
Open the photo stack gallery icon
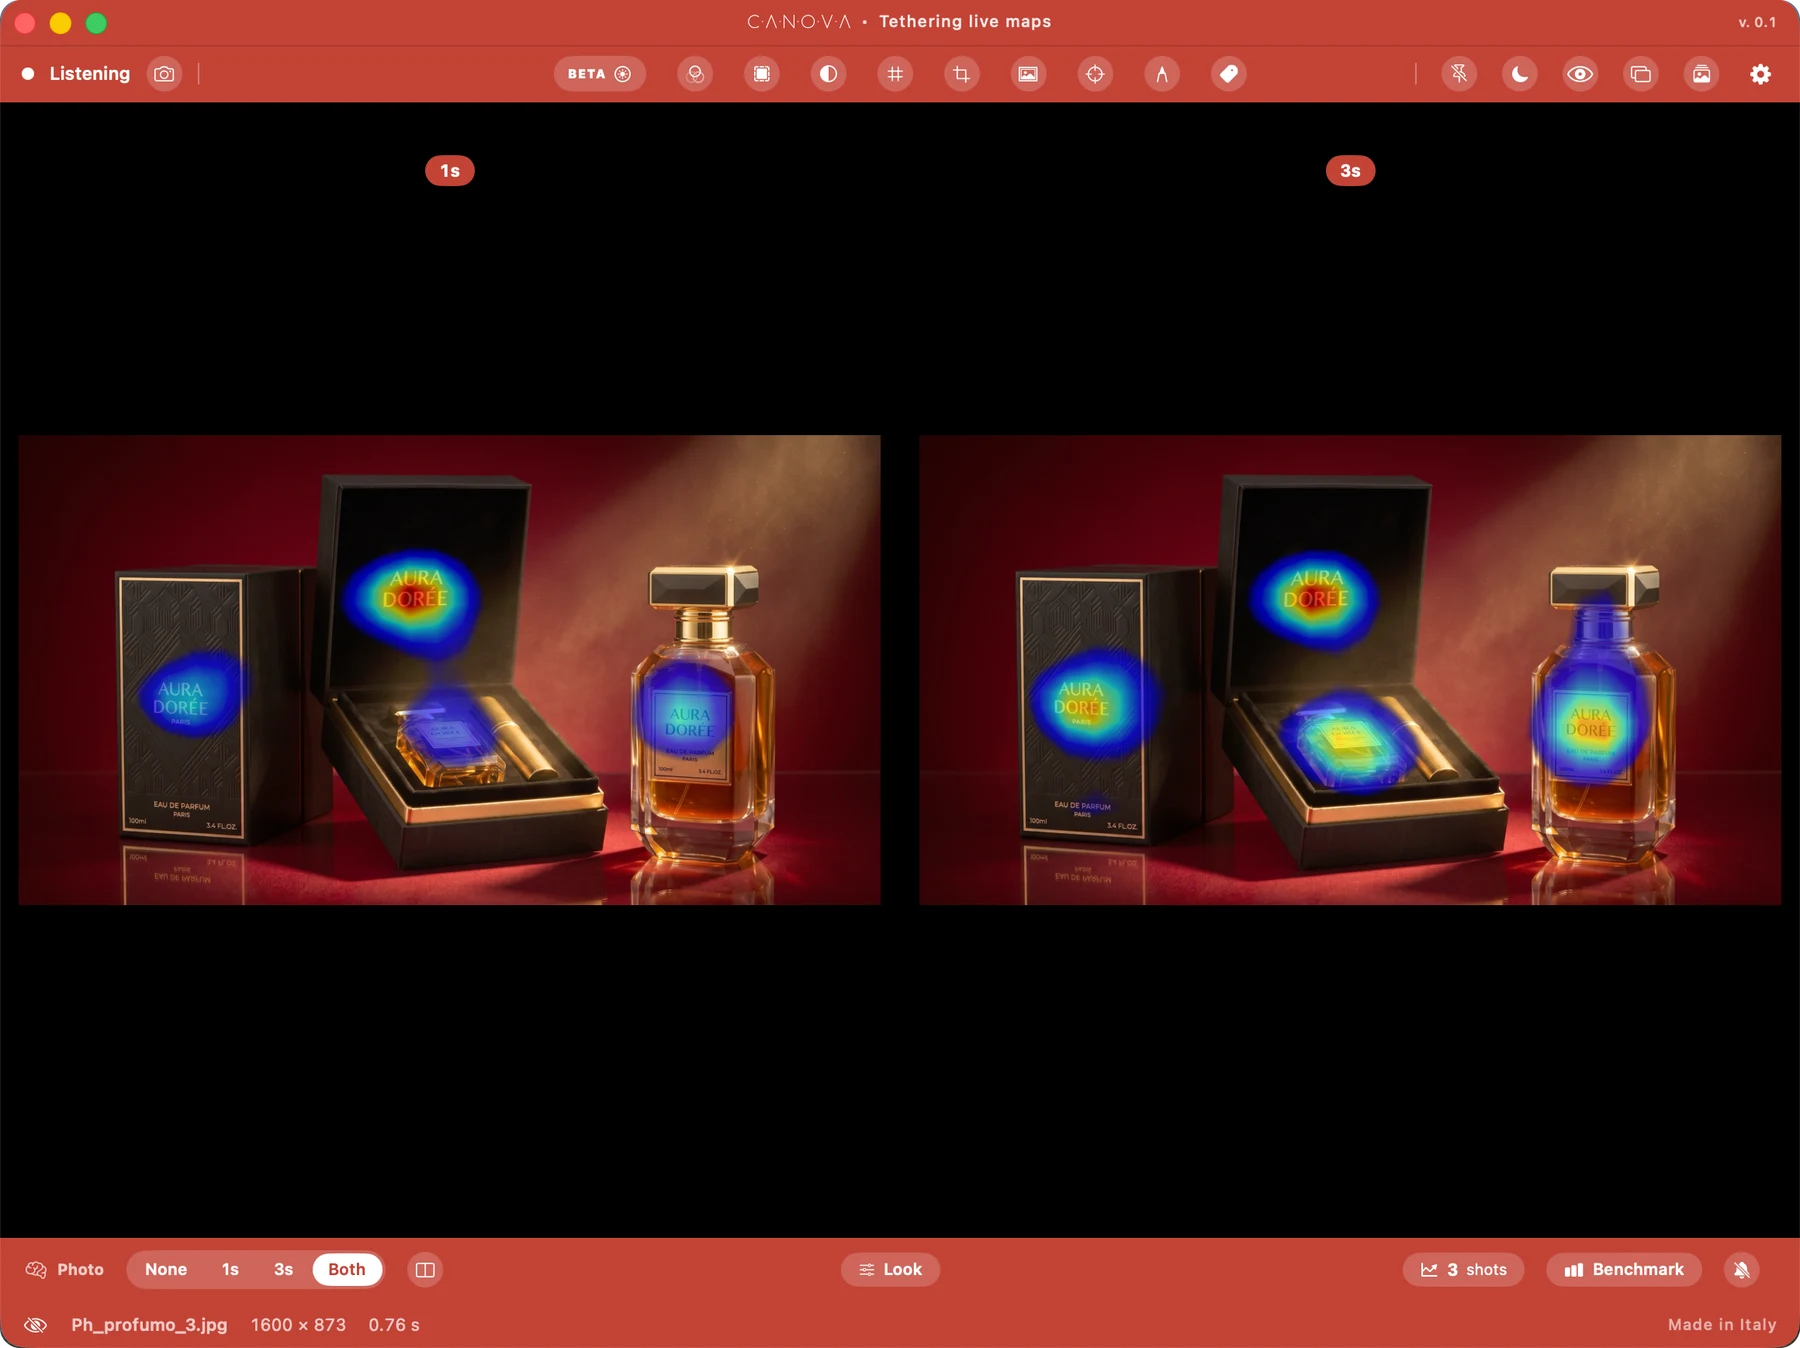(x=1701, y=74)
